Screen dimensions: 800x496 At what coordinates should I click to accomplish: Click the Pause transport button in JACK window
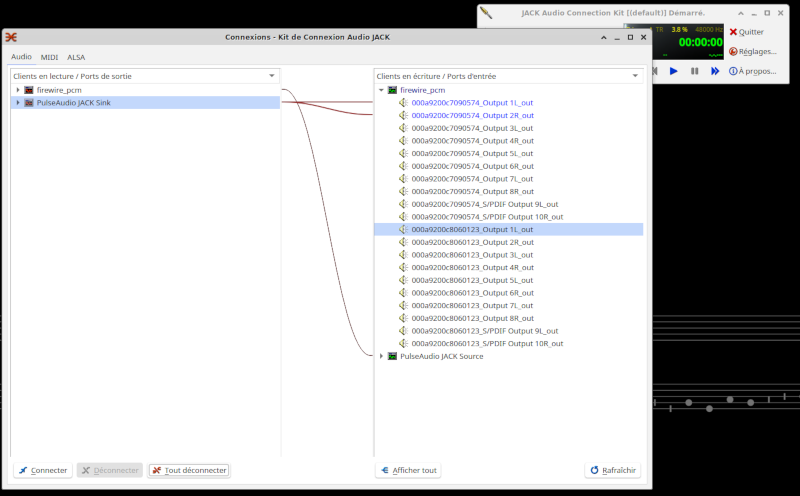694,71
